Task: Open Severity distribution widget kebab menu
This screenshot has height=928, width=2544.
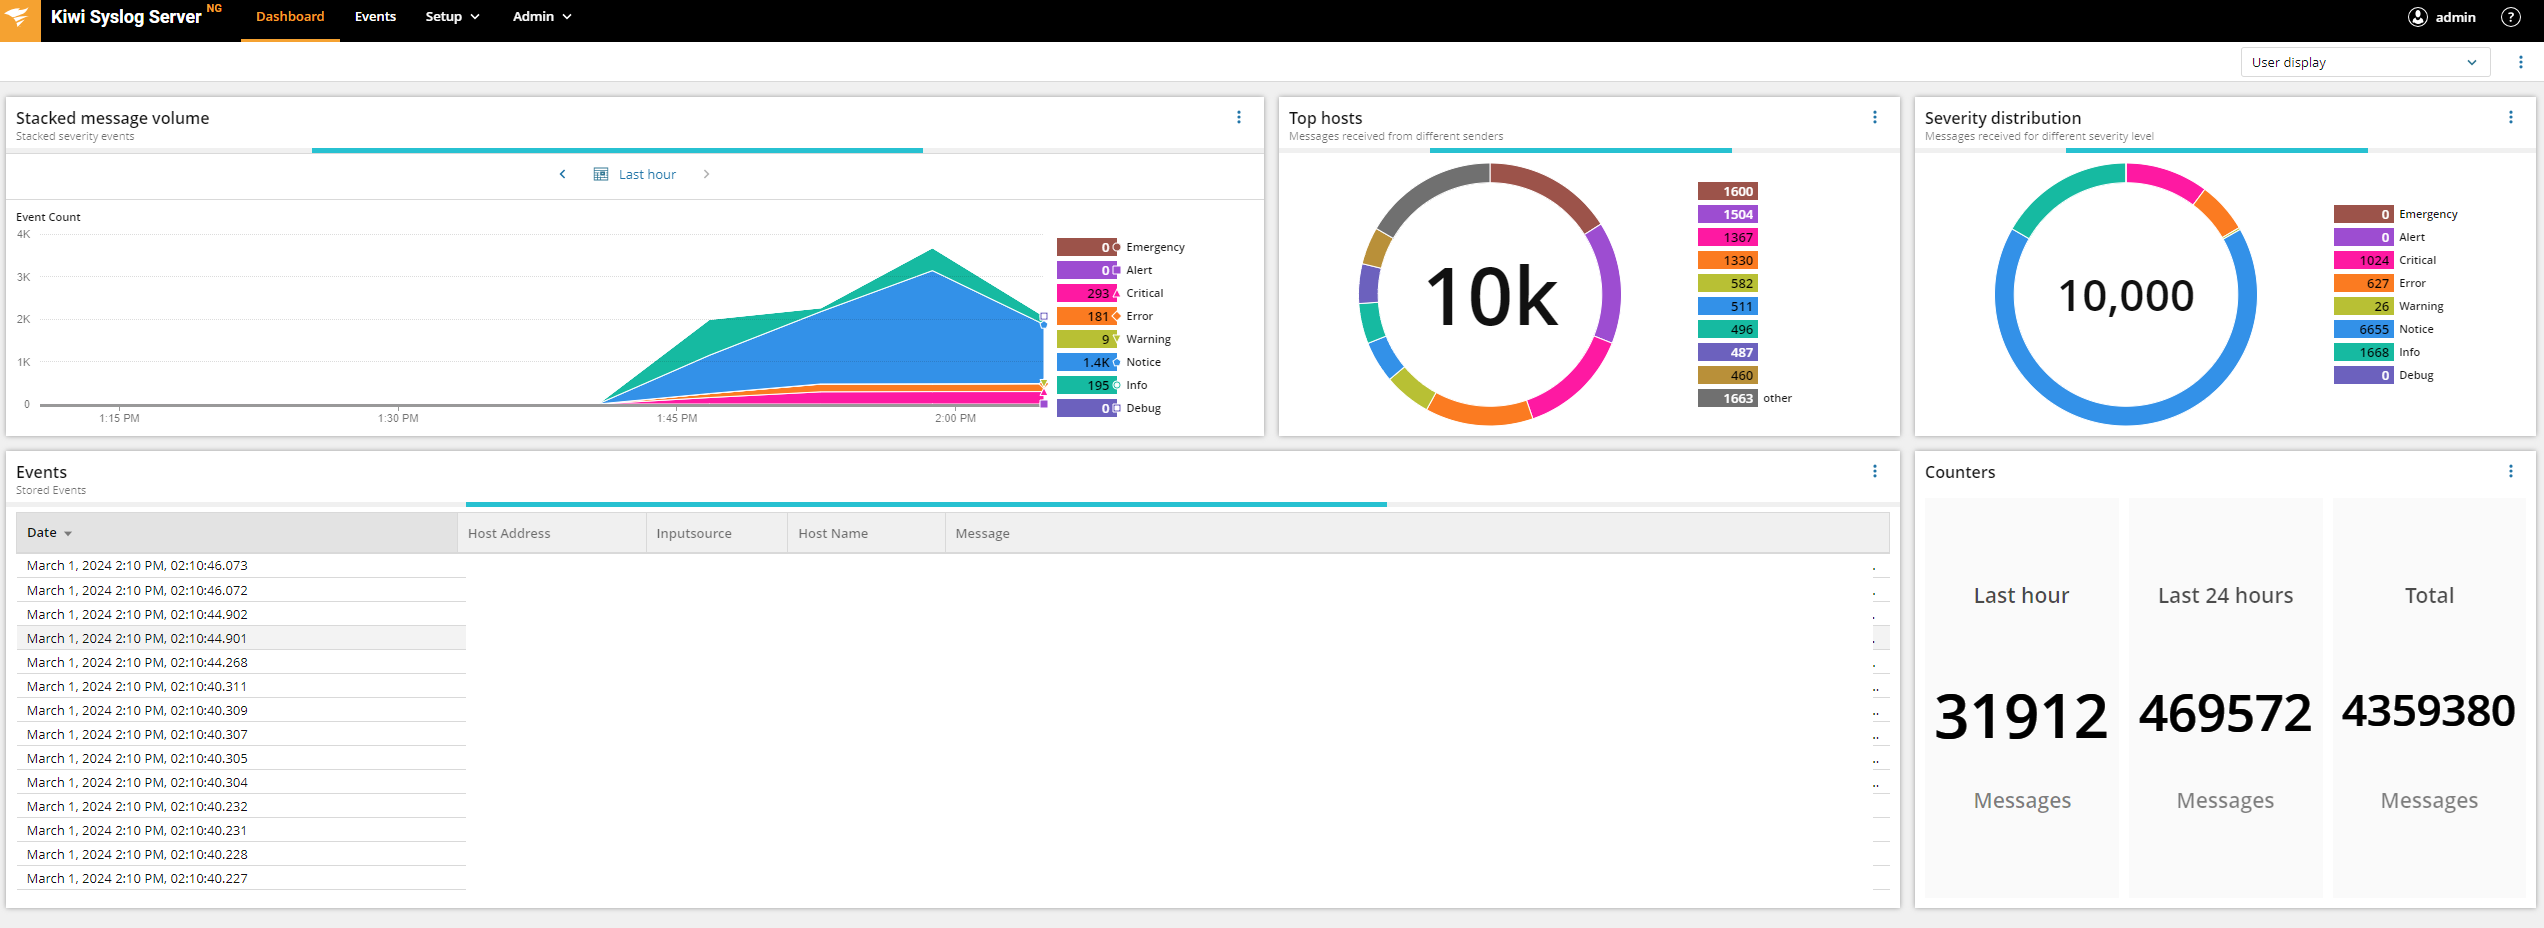Action: (2511, 117)
